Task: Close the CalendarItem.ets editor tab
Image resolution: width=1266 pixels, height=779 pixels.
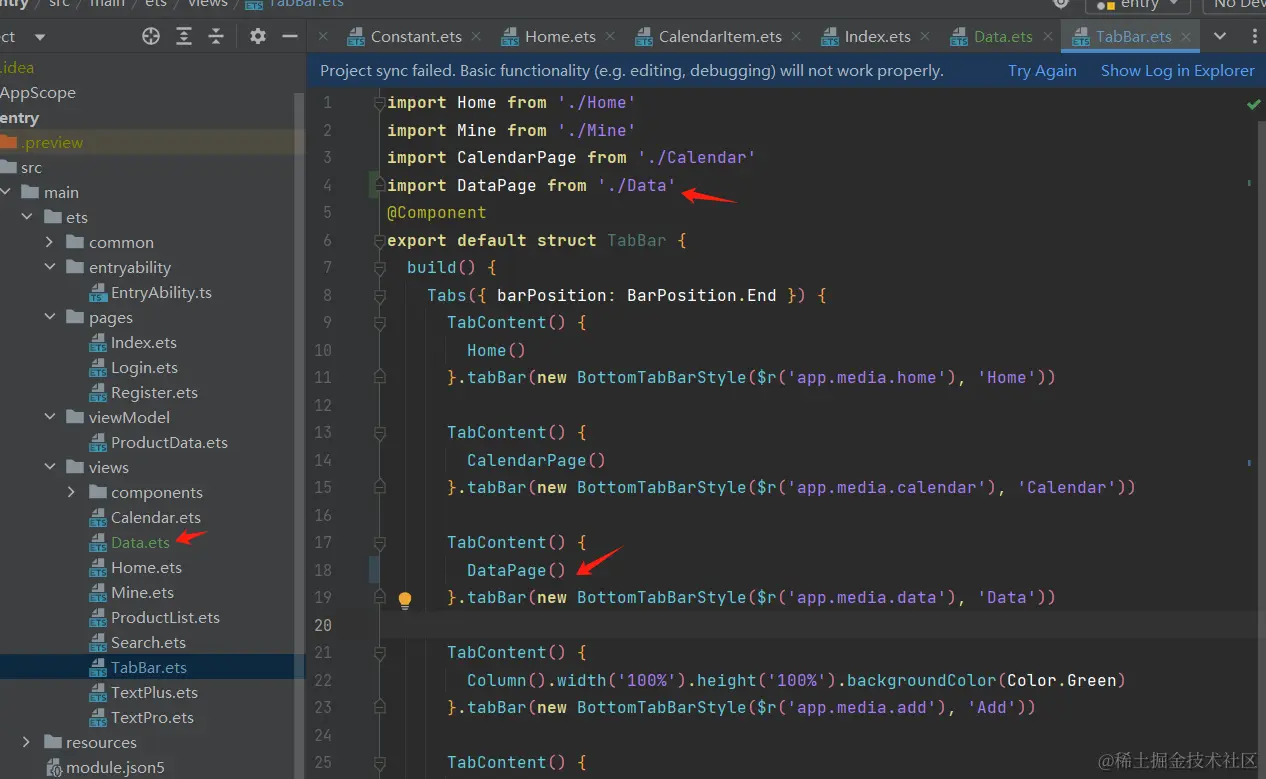Action: click(x=796, y=36)
